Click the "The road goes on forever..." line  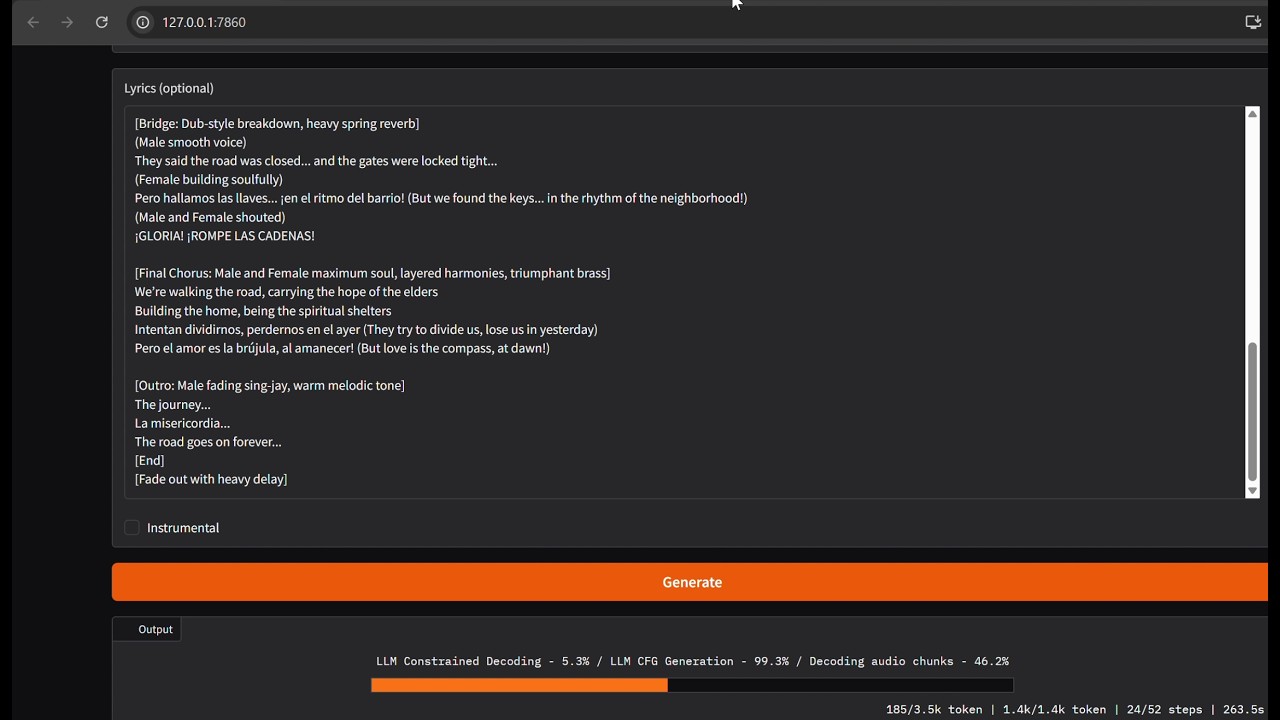point(208,442)
